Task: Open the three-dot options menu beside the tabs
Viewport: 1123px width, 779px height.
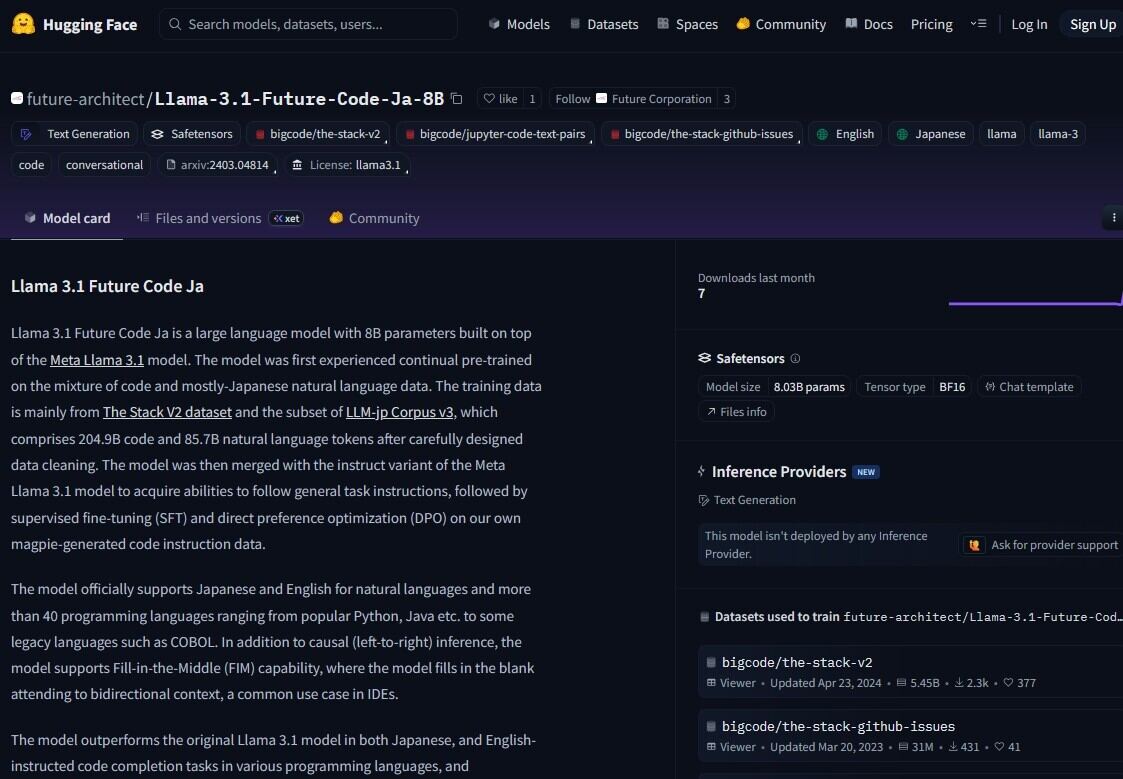Action: [1113, 218]
